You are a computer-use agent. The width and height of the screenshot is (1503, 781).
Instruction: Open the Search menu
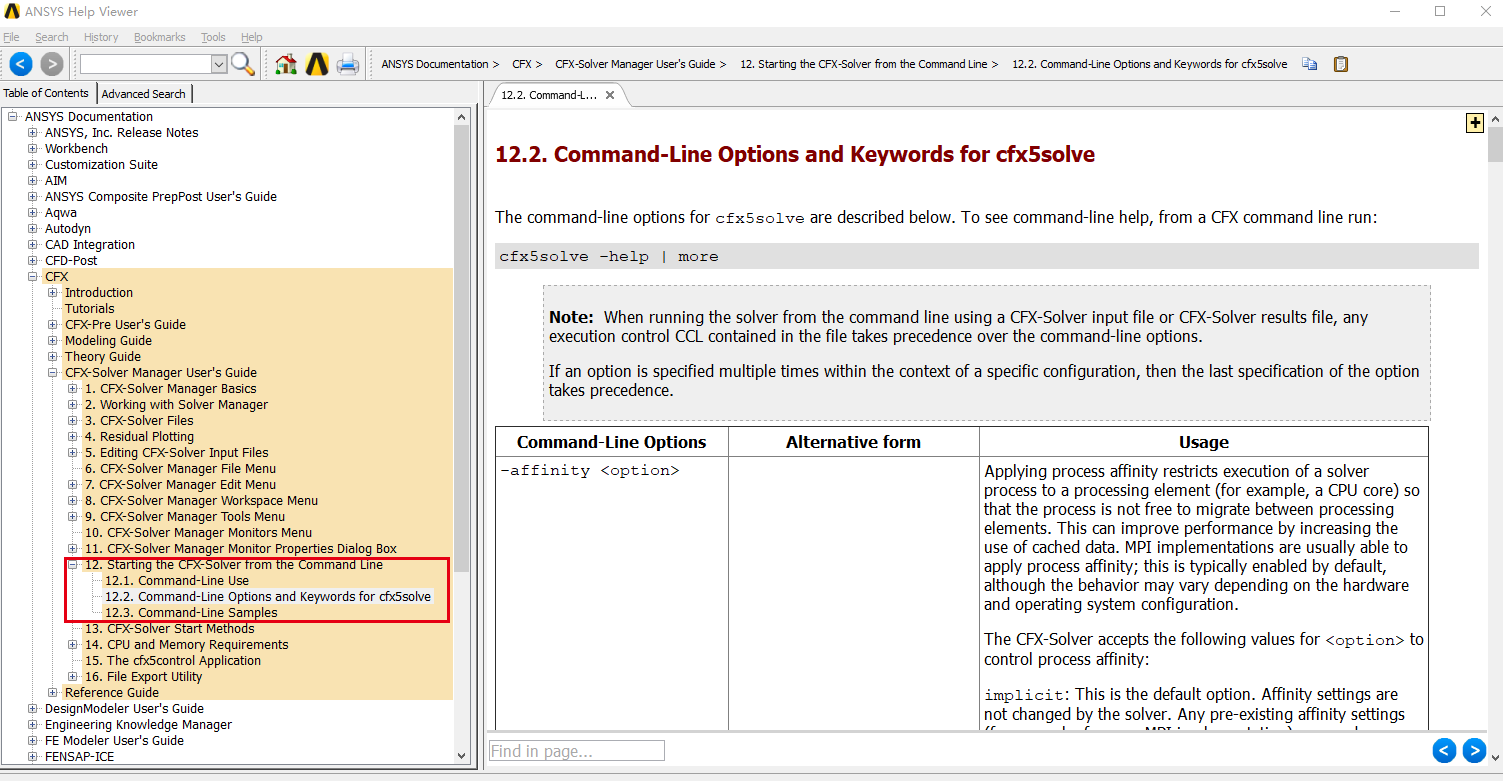tap(52, 37)
